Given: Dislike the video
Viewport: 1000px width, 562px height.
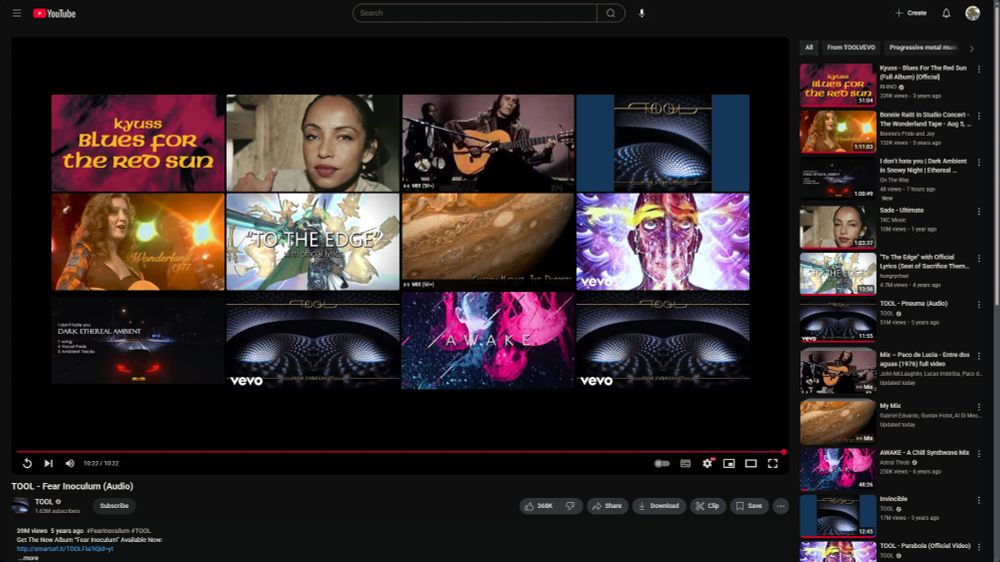Looking at the screenshot, I should click(x=571, y=506).
